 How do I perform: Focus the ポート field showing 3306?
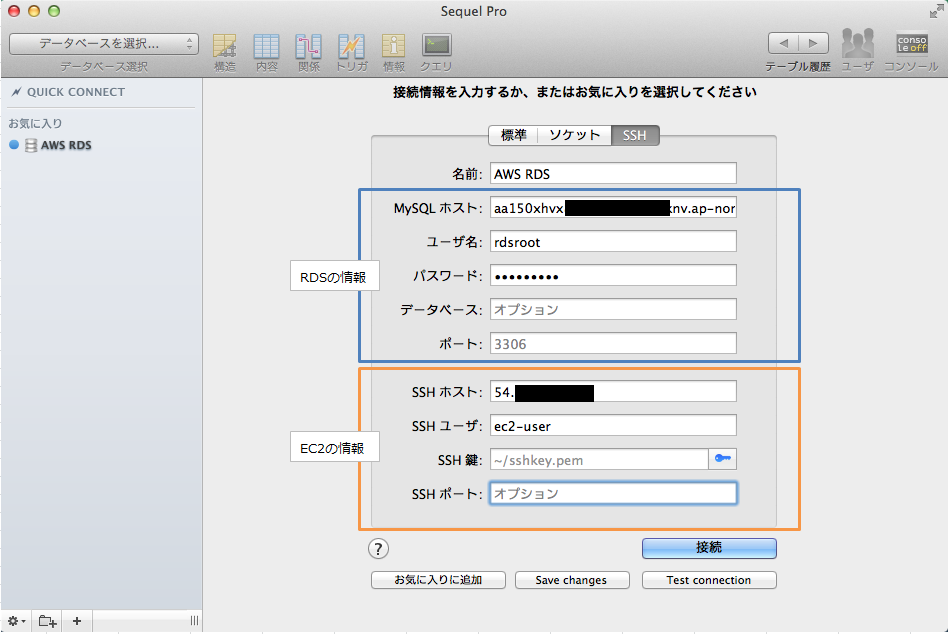pyautogui.click(x=613, y=343)
